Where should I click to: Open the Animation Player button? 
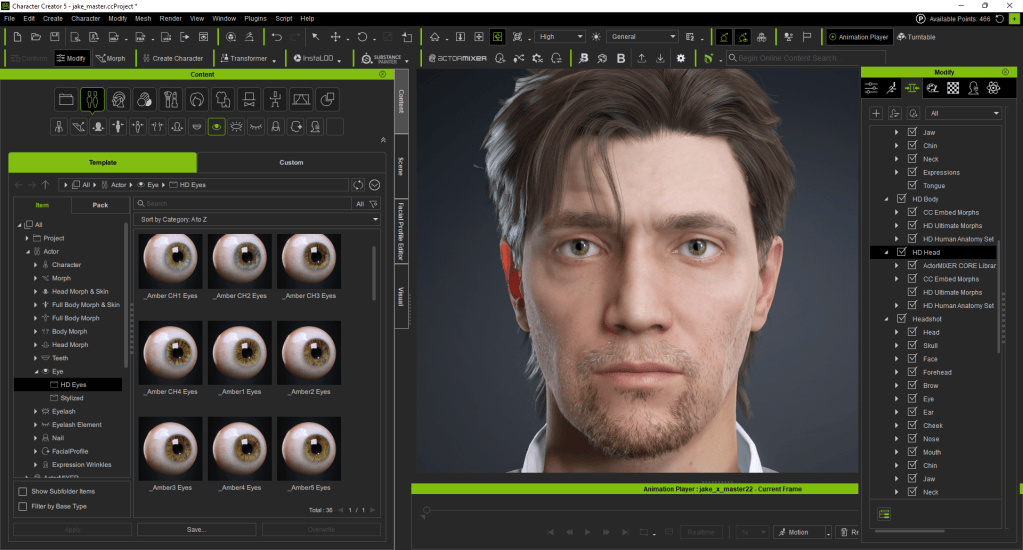pyautogui.click(x=858, y=37)
